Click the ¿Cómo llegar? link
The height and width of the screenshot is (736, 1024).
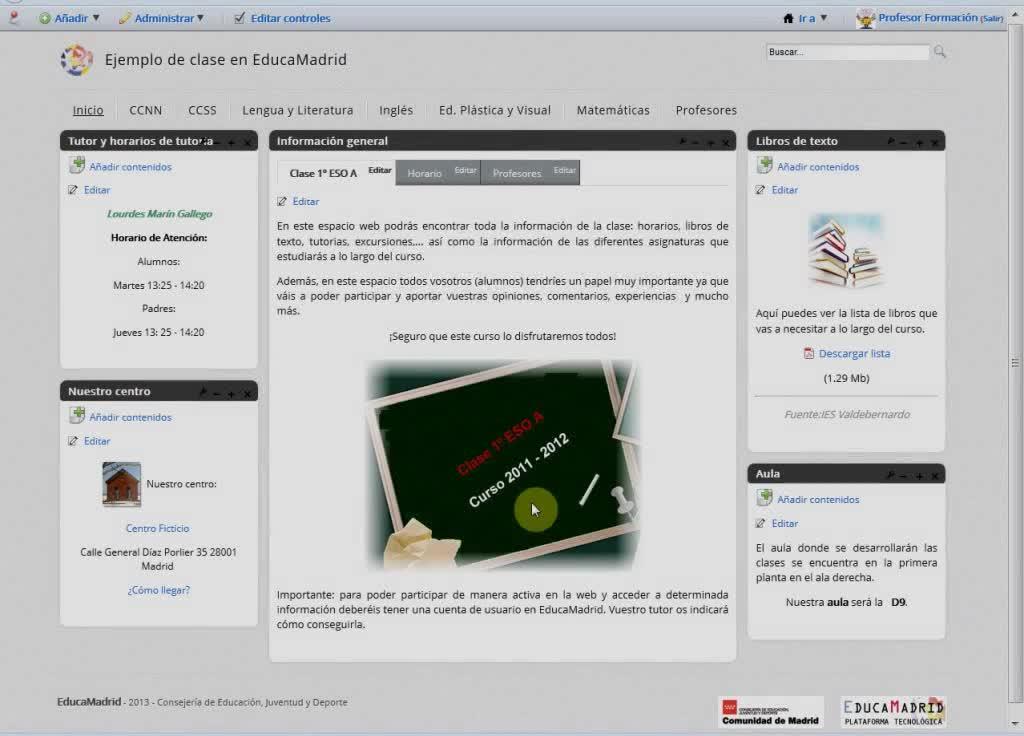[159, 590]
